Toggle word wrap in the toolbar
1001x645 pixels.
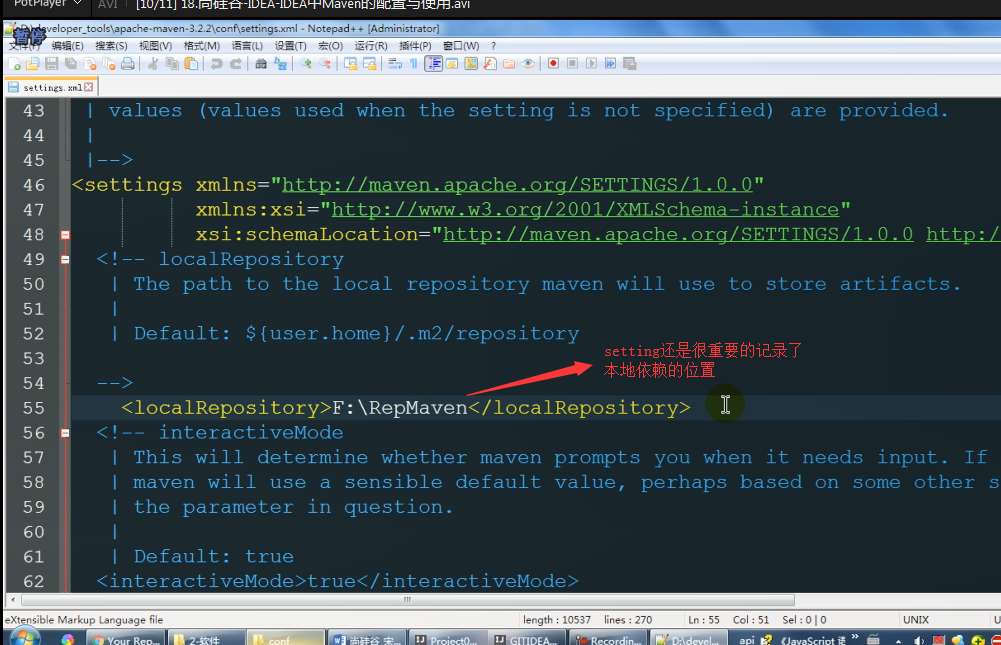click(395, 64)
